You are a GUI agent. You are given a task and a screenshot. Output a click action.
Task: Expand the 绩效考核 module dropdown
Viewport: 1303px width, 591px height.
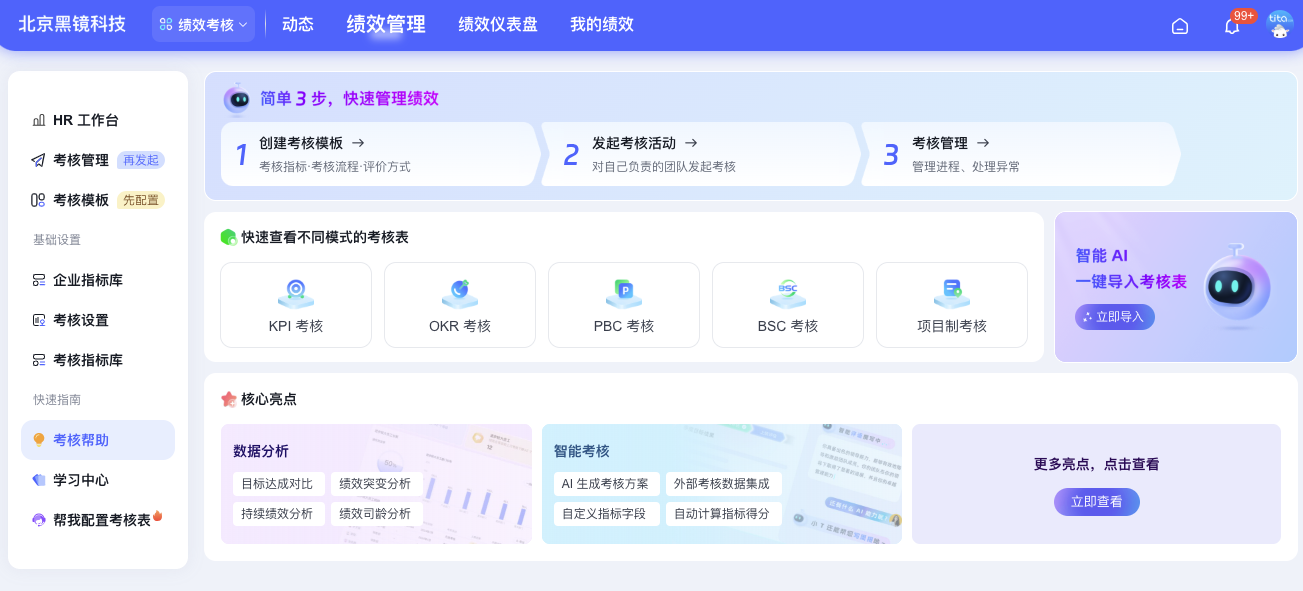tap(204, 25)
